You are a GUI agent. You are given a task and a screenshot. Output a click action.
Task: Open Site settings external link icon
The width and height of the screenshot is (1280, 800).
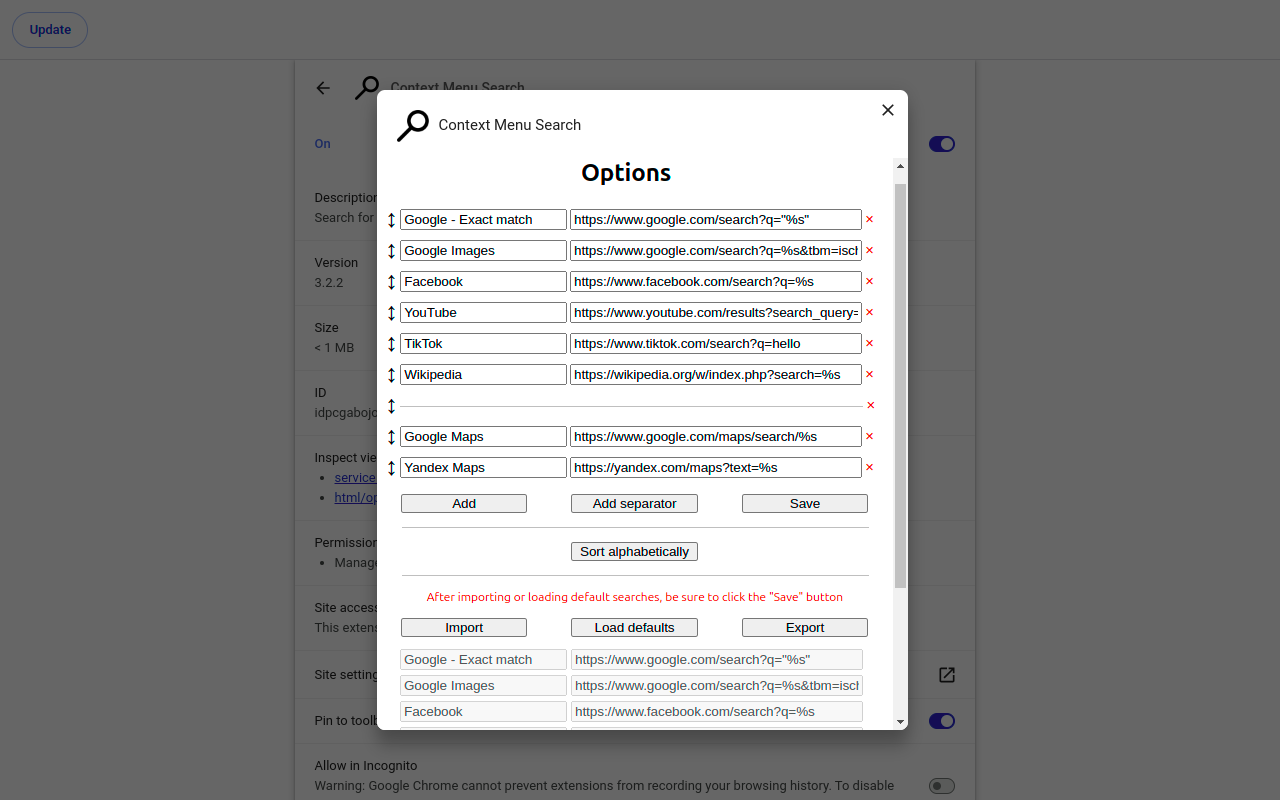(946, 675)
